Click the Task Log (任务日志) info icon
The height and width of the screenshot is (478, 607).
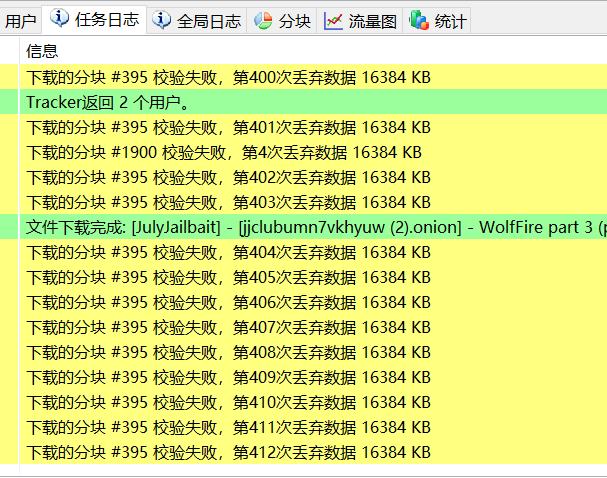(60, 19)
